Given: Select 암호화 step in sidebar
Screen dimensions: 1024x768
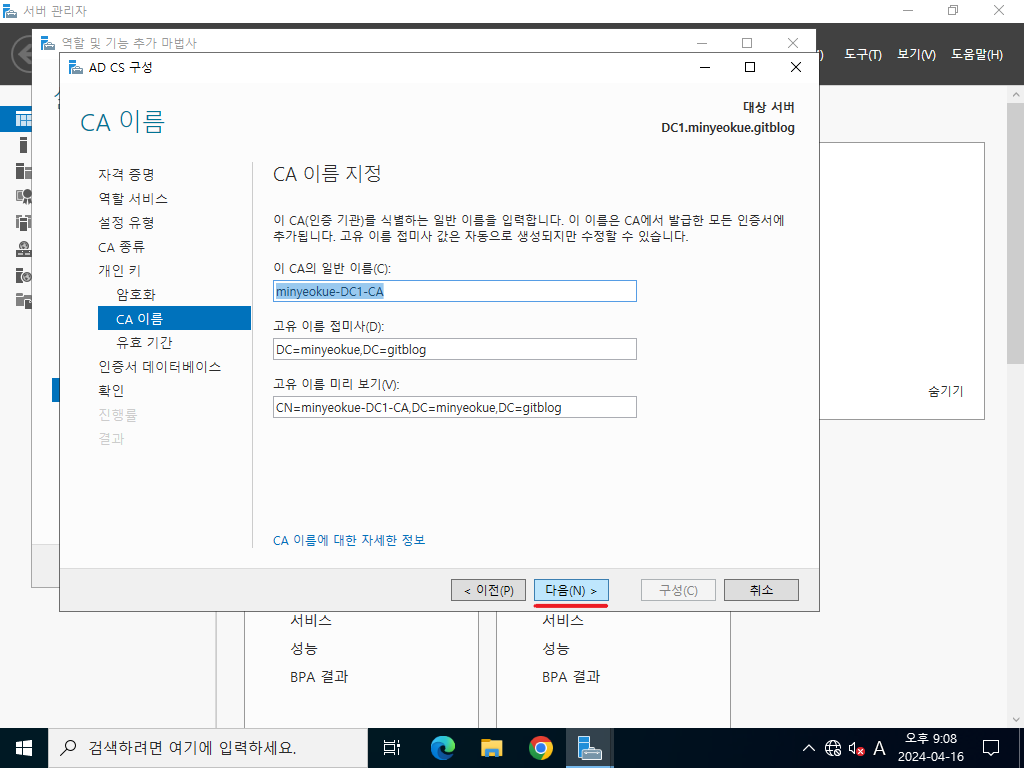Looking at the screenshot, I should point(136,295).
